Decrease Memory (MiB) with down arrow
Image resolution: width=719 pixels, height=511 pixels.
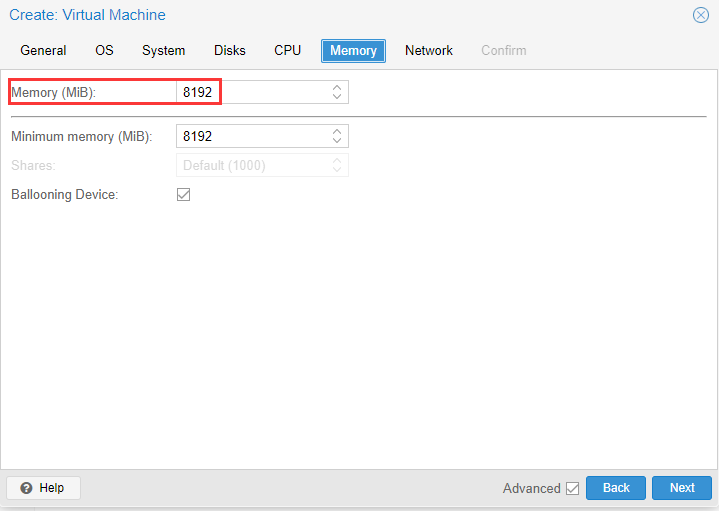click(337, 97)
